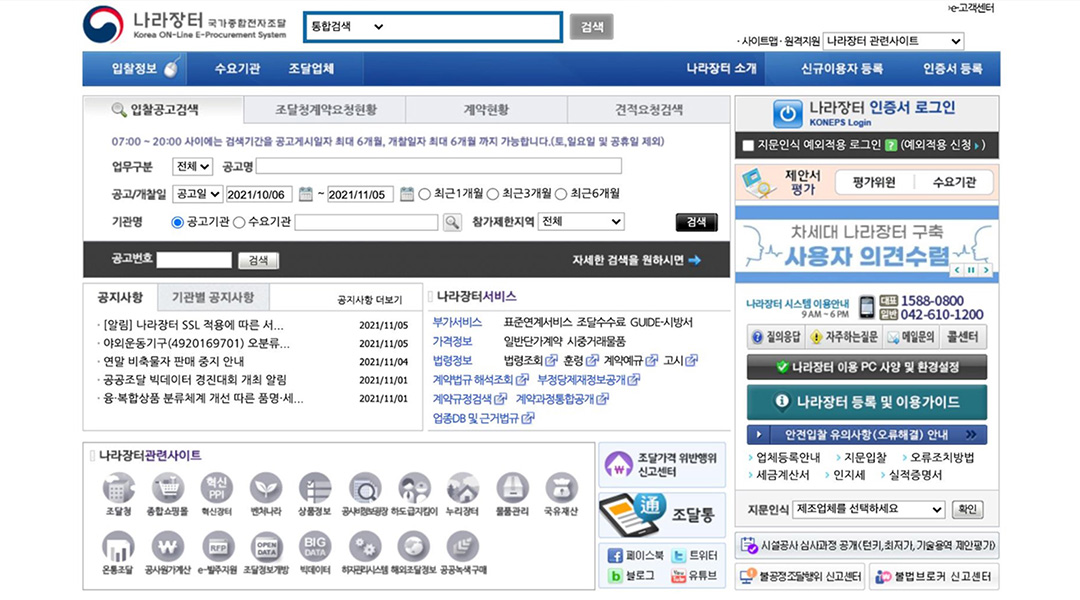Switch to the 조달청계약요청현황 tab

point(325,110)
